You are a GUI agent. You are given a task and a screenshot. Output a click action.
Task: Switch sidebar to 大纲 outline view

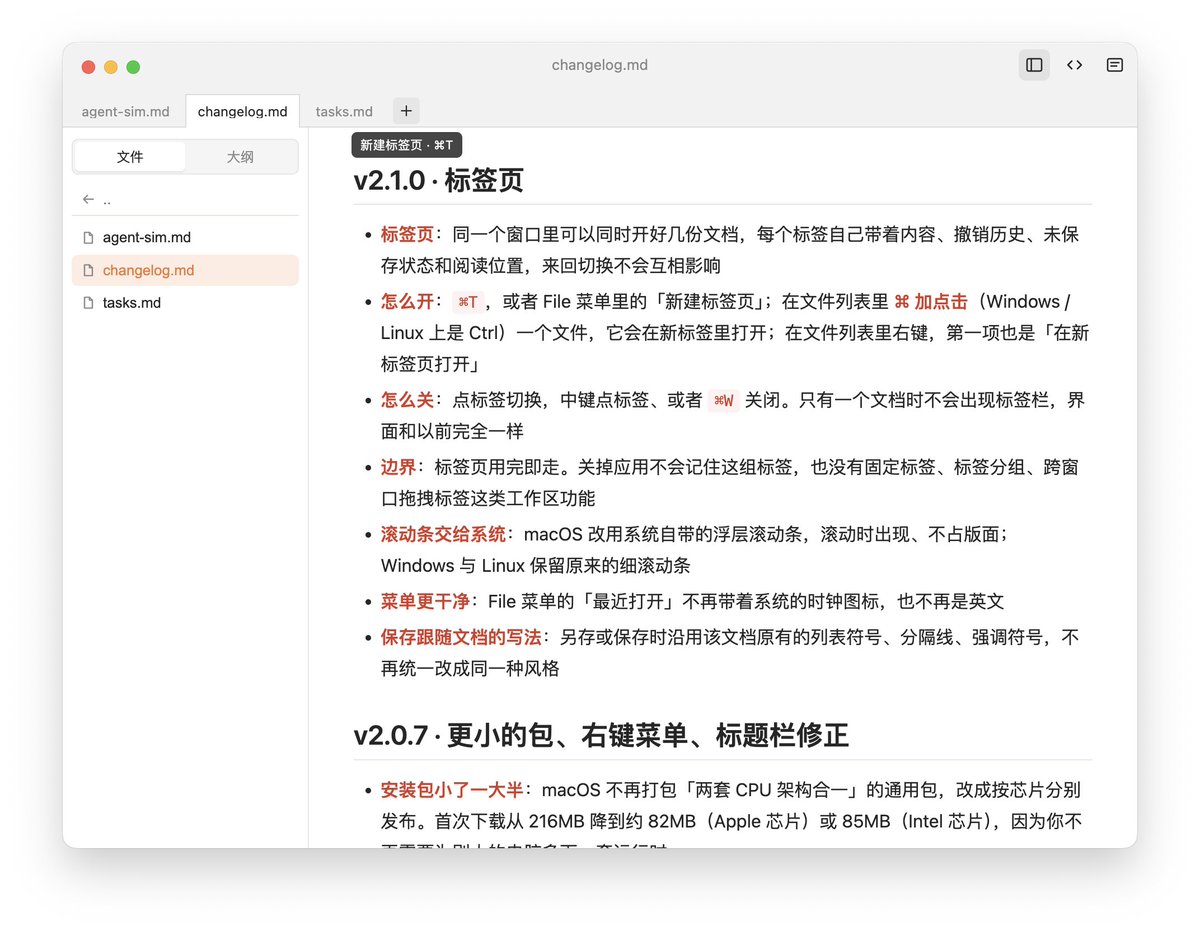click(240, 157)
